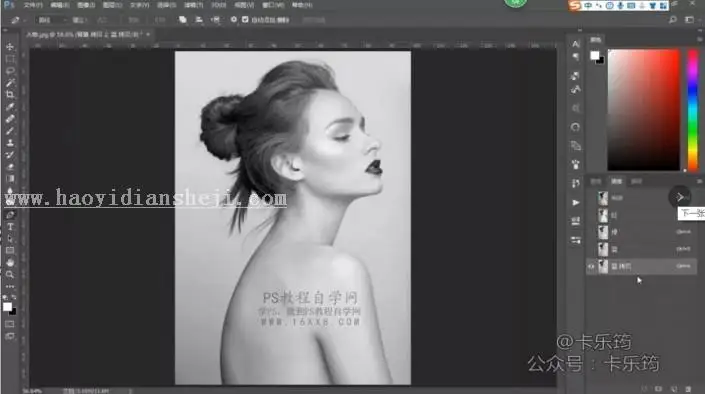The image size is (705, 394).
Task: Click the rainbow hue slider bar
Action: tap(693, 110)
